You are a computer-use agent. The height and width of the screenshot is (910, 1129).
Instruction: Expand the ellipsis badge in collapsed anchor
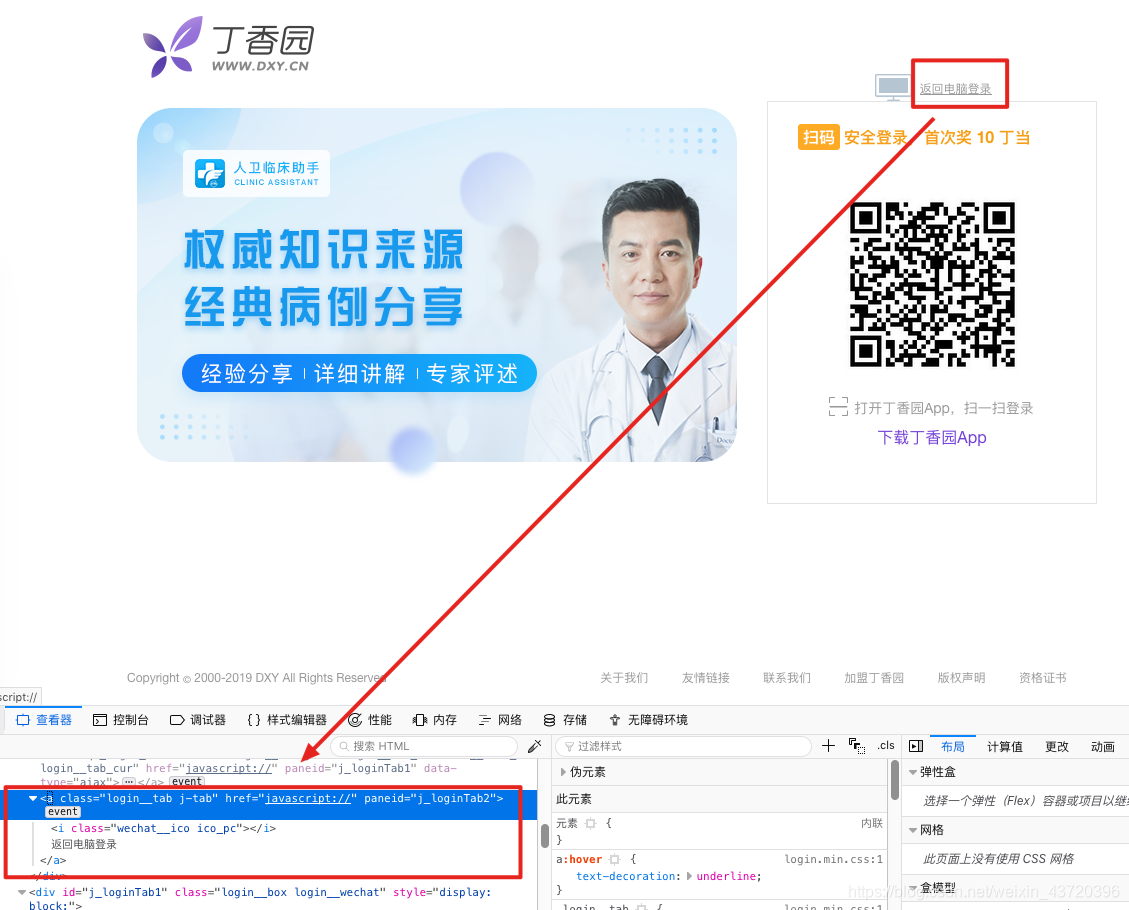[x=129, y=782]
